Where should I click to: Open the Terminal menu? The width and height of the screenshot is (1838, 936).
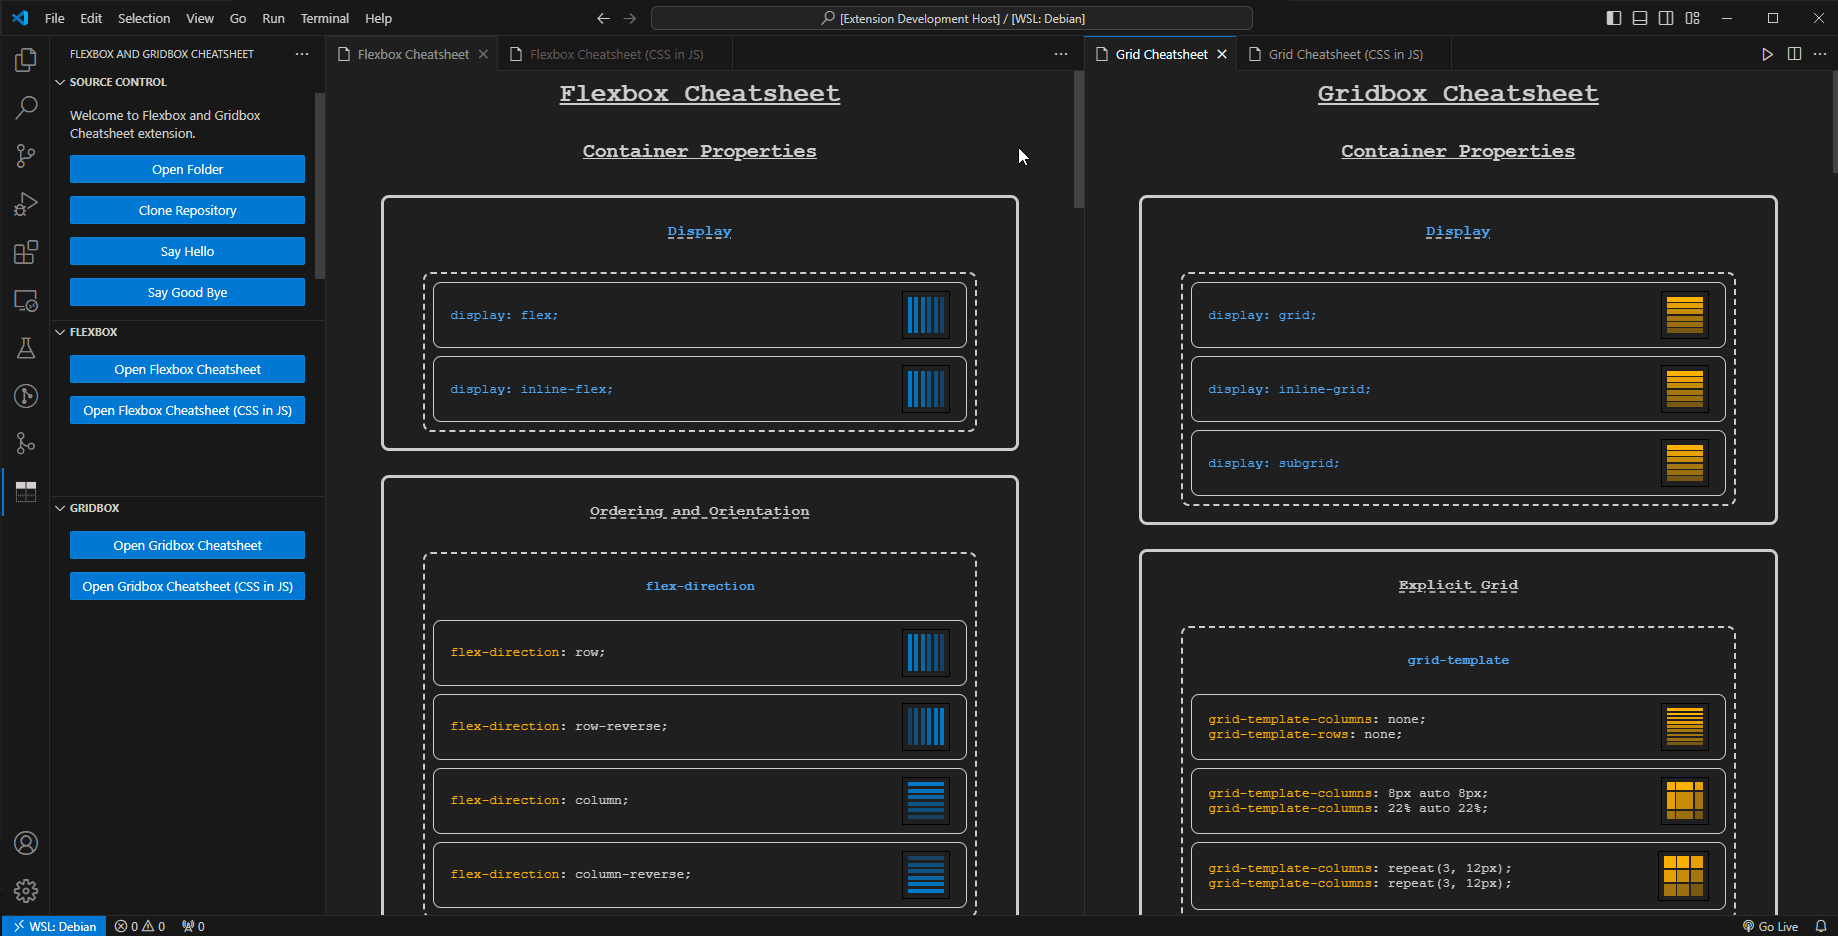click(325, 18)
